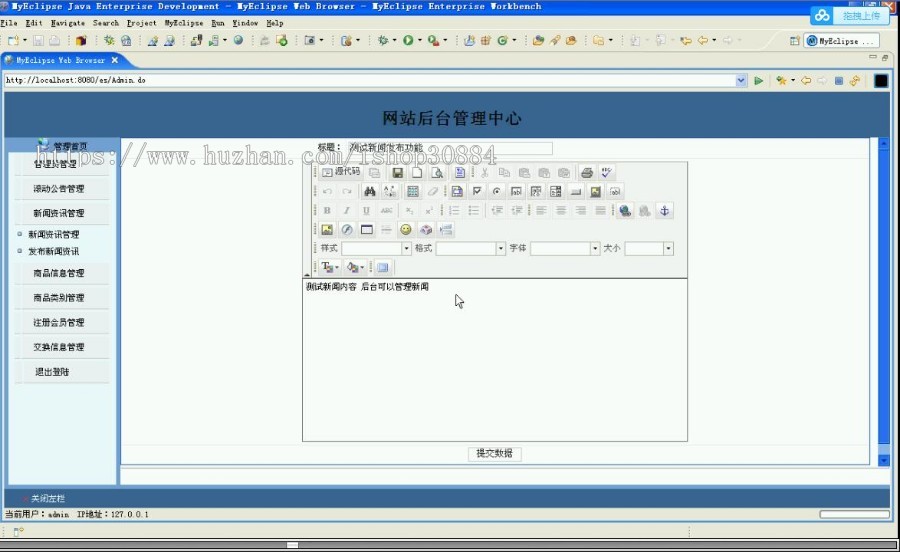
Task: Open the 大小 size dropdown
Action: (x=668, y=248)
